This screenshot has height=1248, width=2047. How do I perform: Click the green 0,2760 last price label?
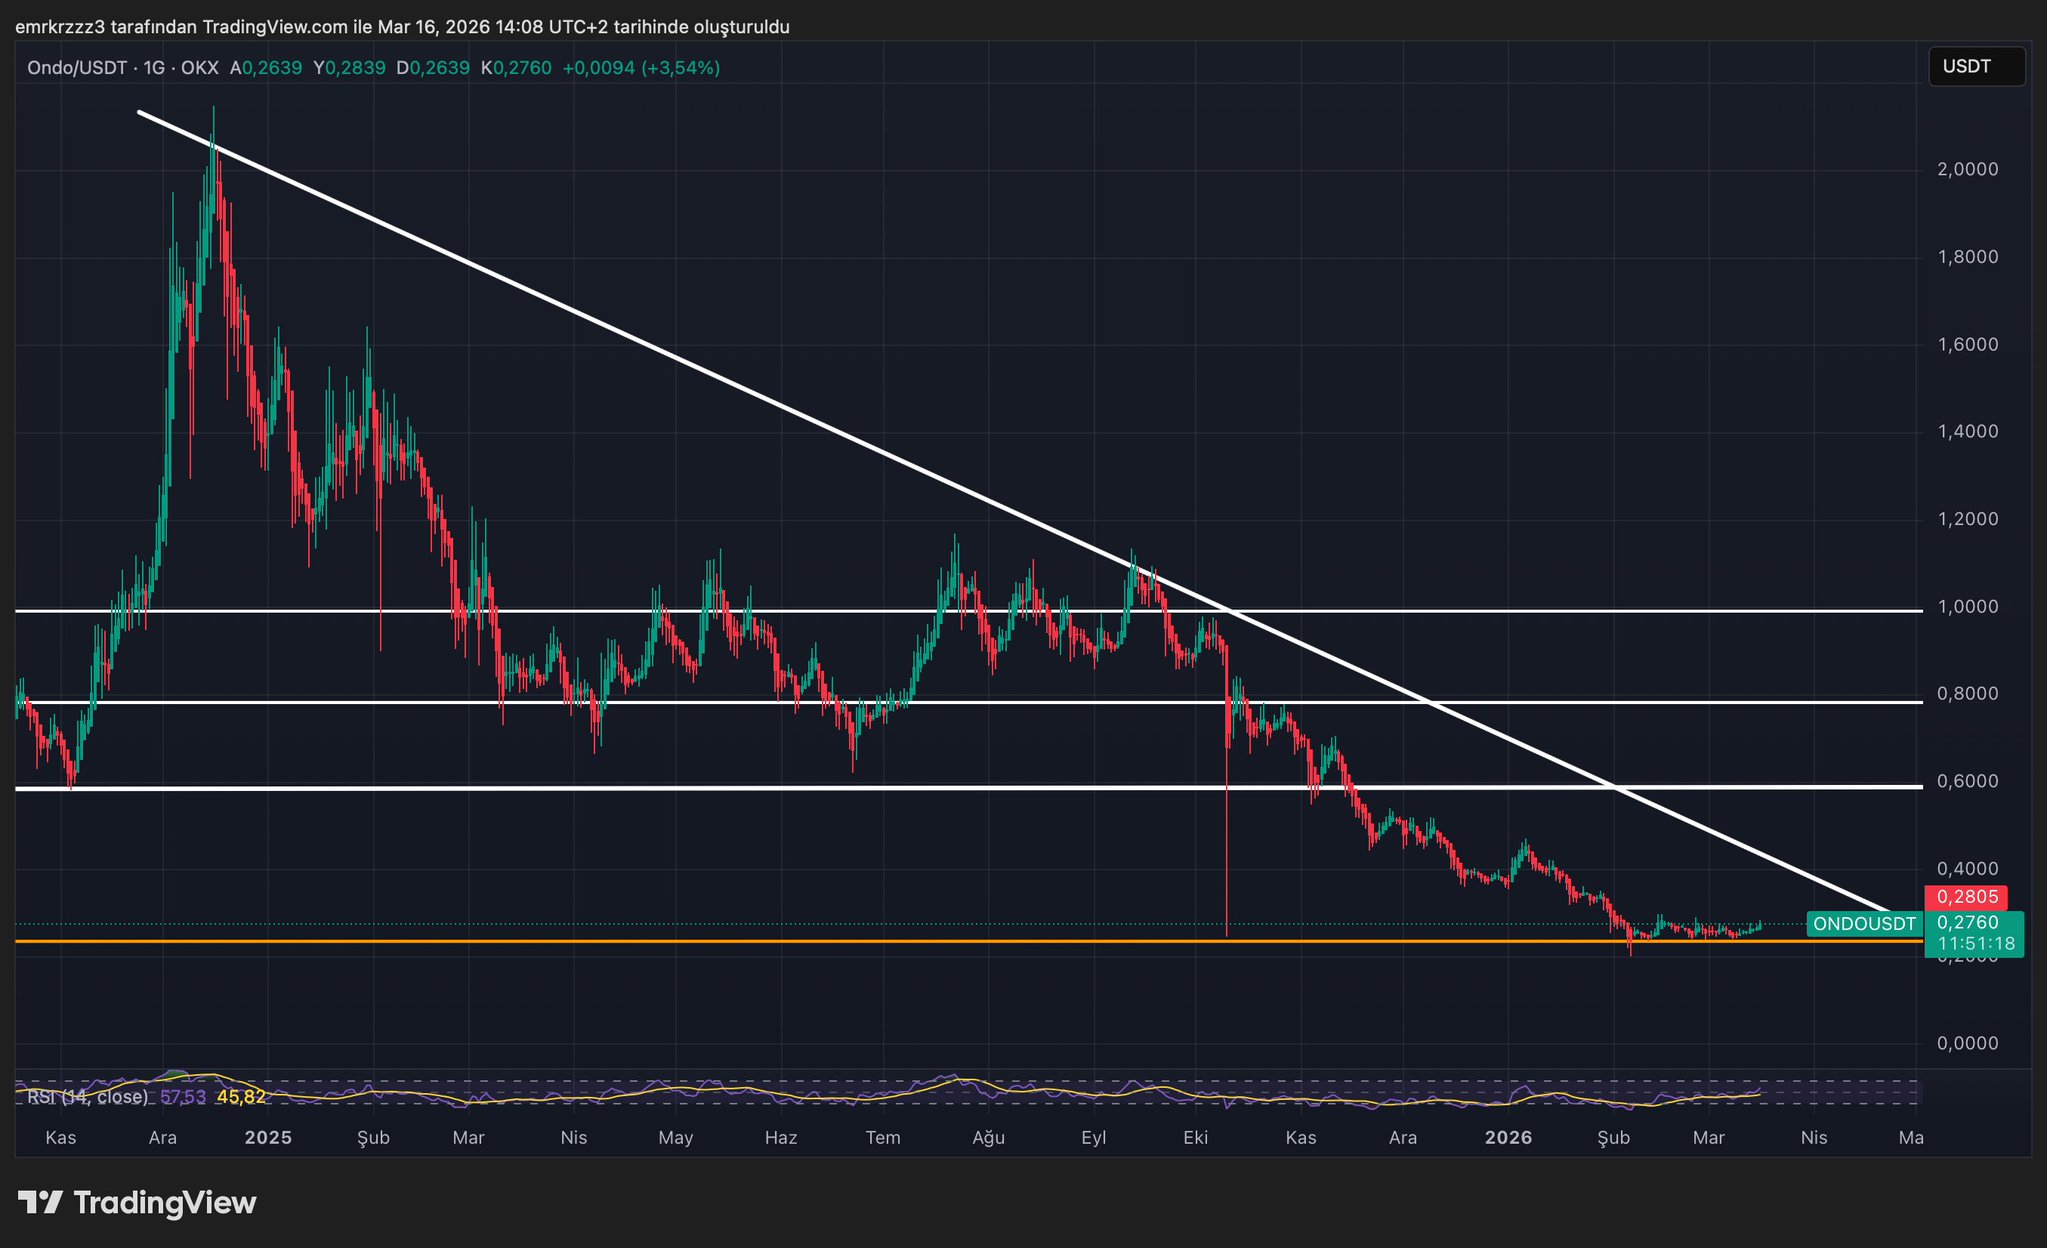(x=1966, y=922)
